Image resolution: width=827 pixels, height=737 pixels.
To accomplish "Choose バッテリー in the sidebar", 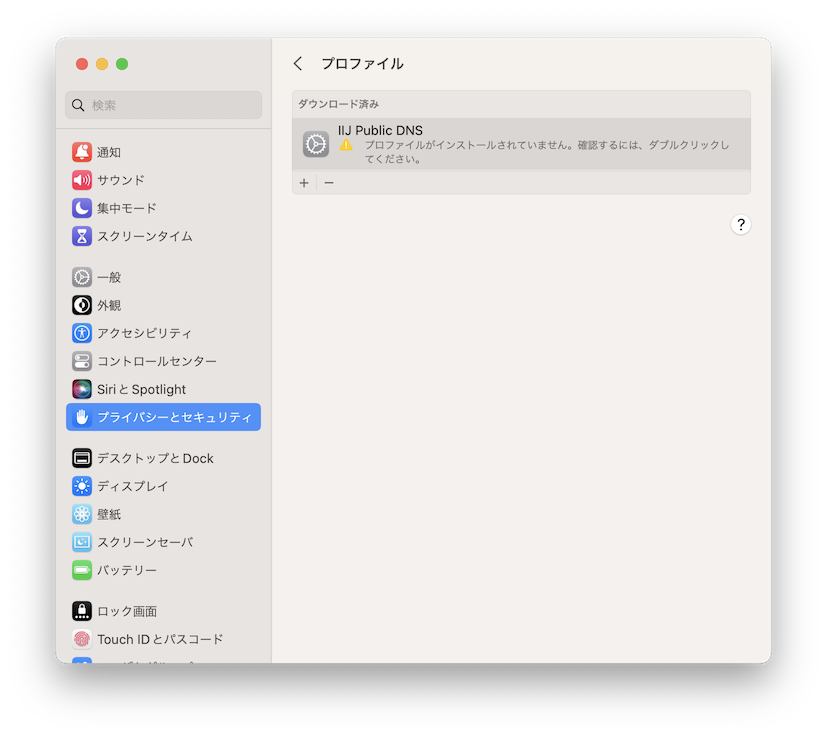I will pos(164,570).
